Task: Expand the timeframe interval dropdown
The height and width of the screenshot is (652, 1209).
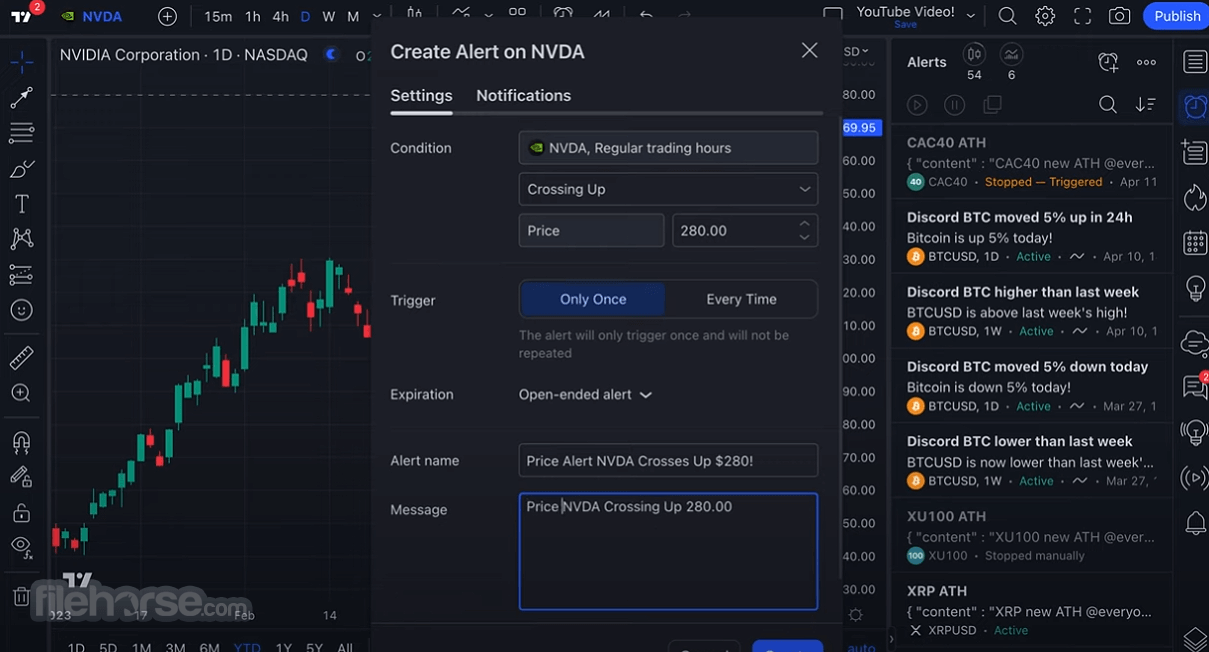Action: [x=376, y=16]
